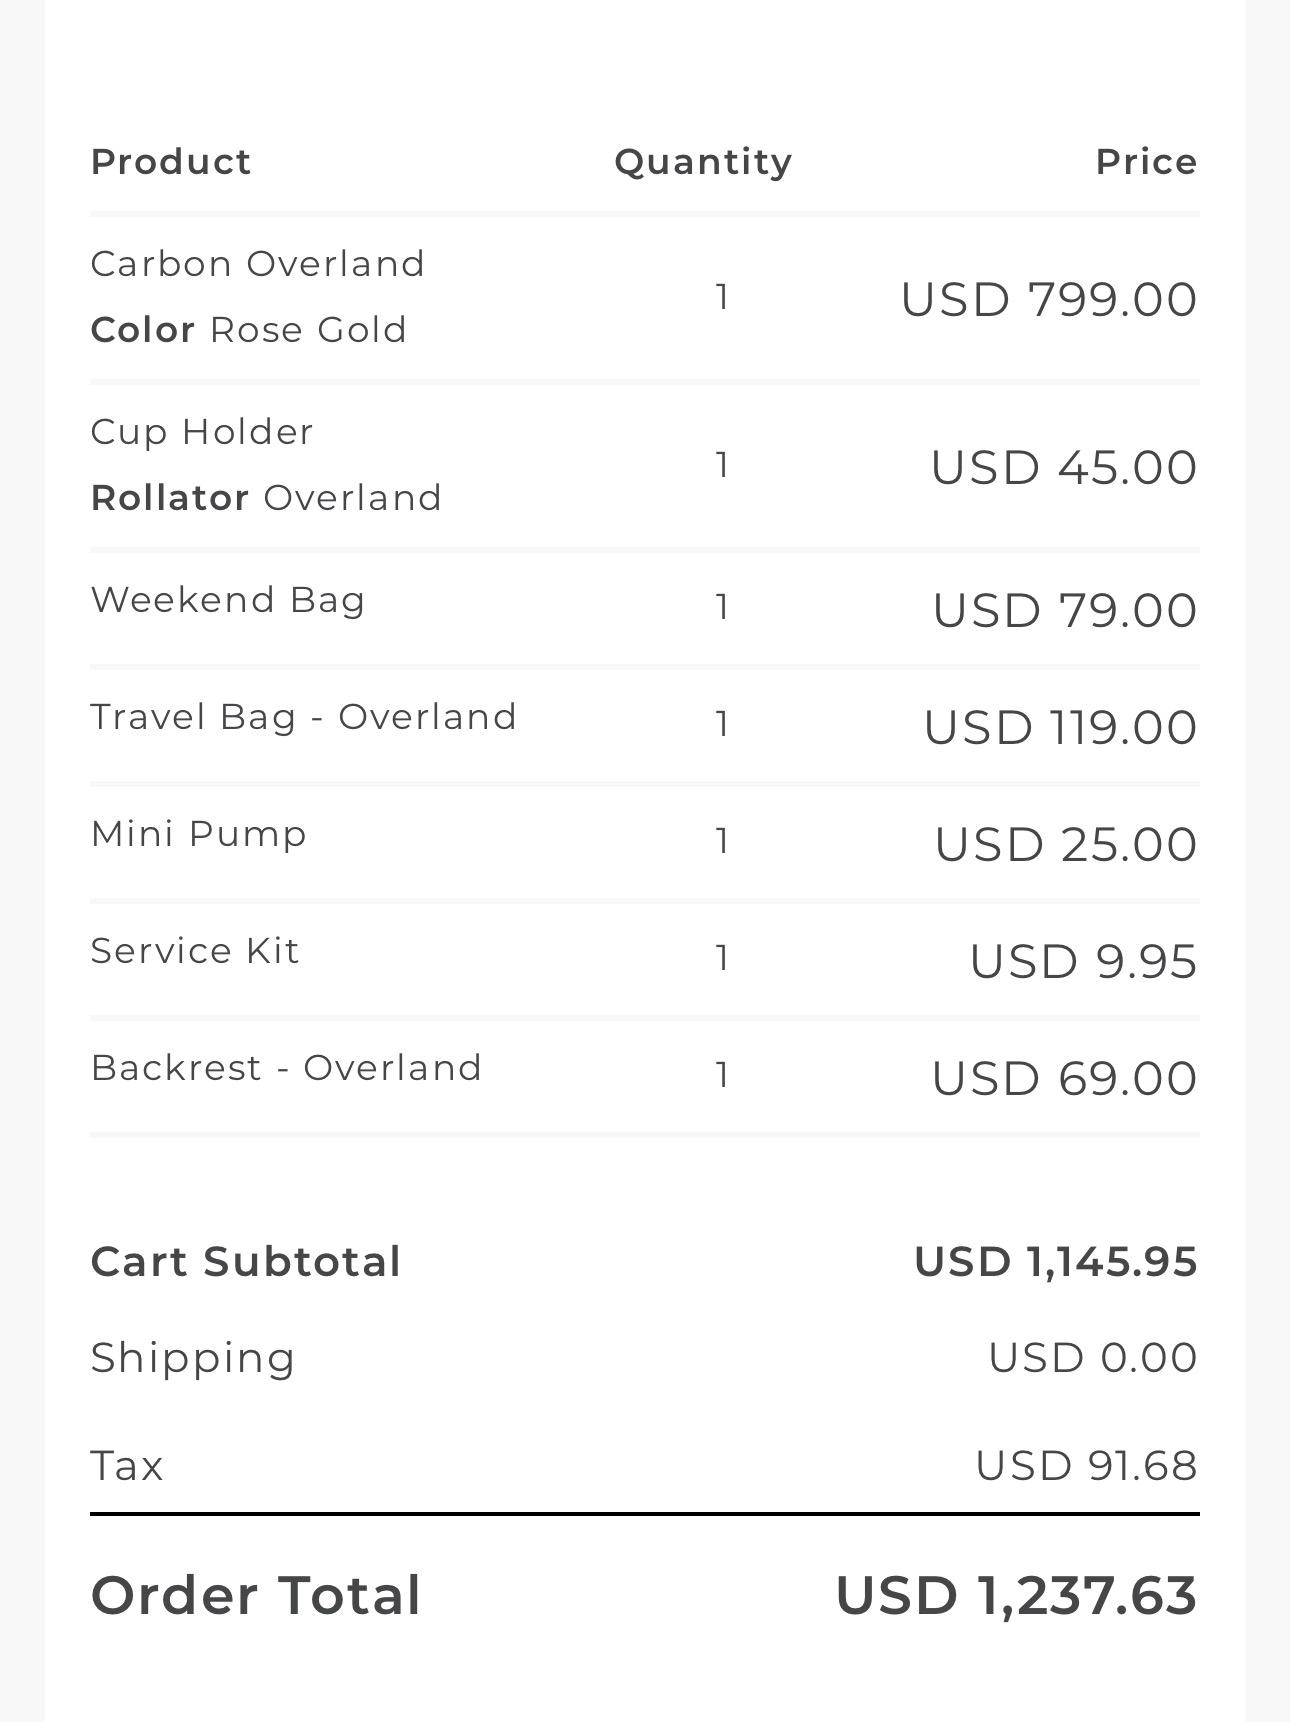This screenshot has height=1722, width=1290.
Task: Click the Backrest - Overland product
Action: (x=287, y=1068)
